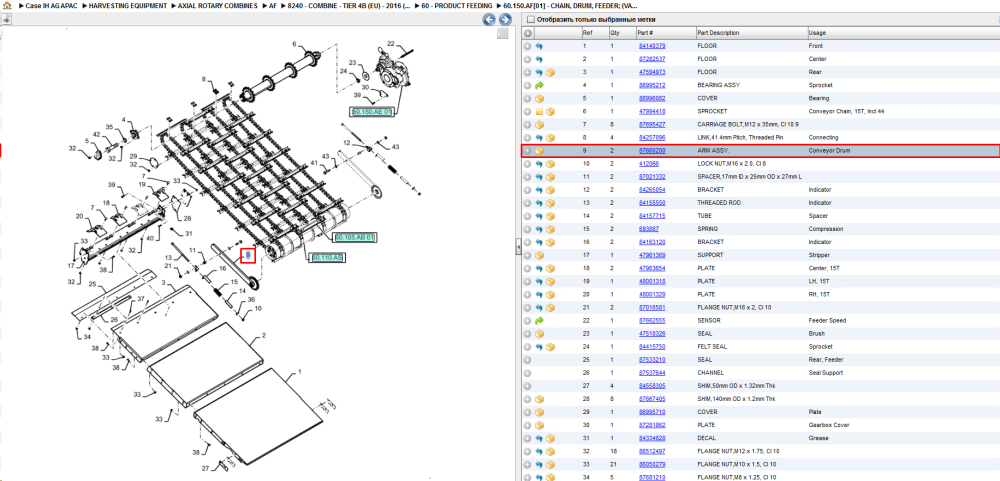Select 'SHIM,140mm OD x 1.2mm Thk' description
This screenshot has width=1000, height=481.
[737, 399]
